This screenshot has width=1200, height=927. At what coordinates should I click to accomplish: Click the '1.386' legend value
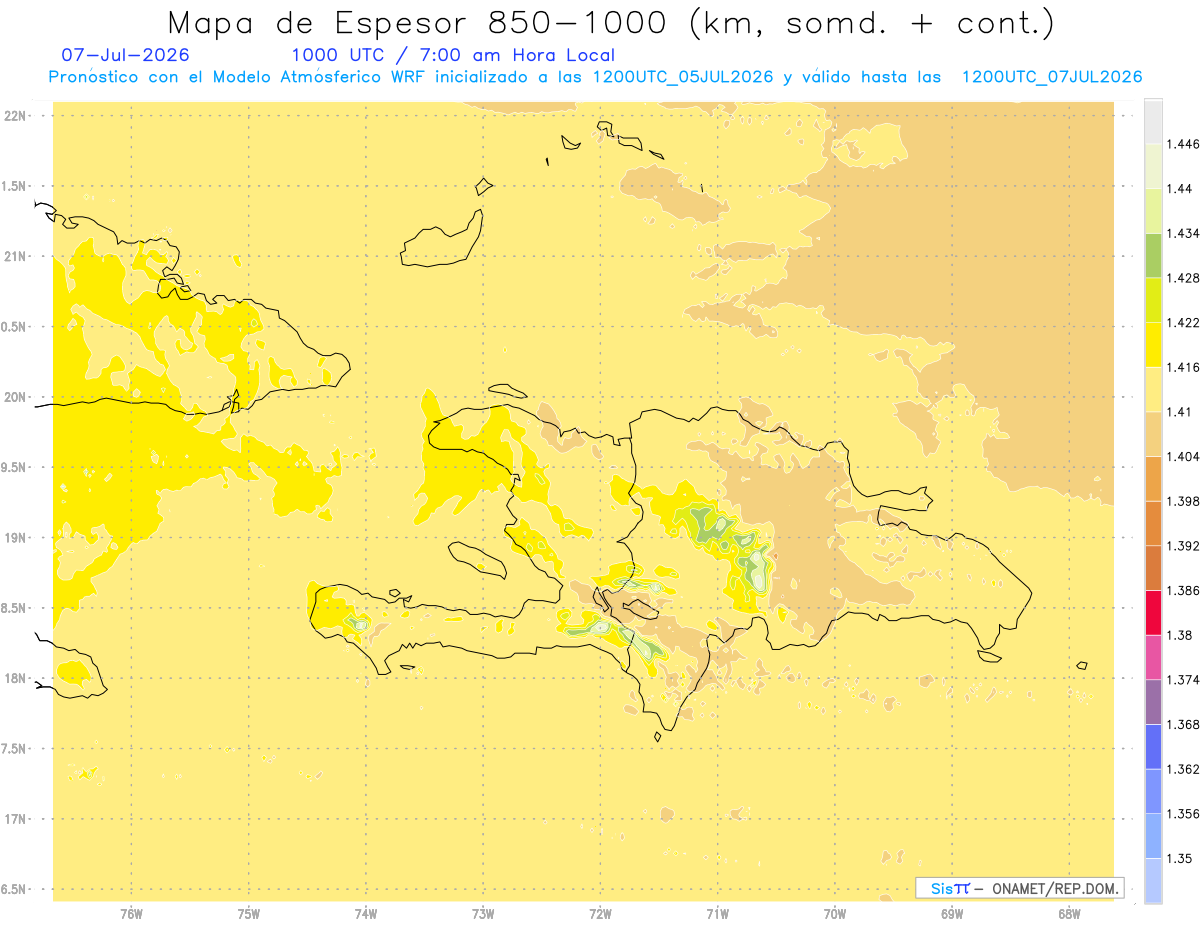pyautogui.click(x=1183, y=590)
